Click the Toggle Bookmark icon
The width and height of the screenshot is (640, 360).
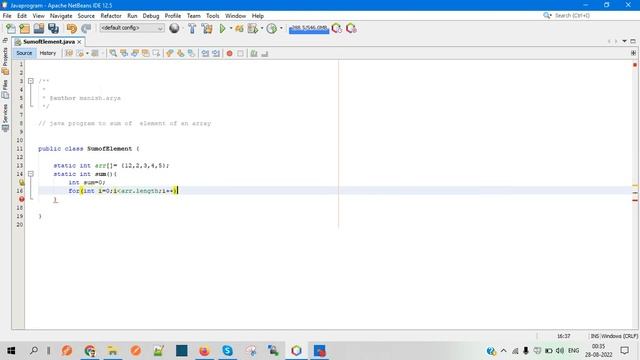pyautogui.click(x=191, y=53)
